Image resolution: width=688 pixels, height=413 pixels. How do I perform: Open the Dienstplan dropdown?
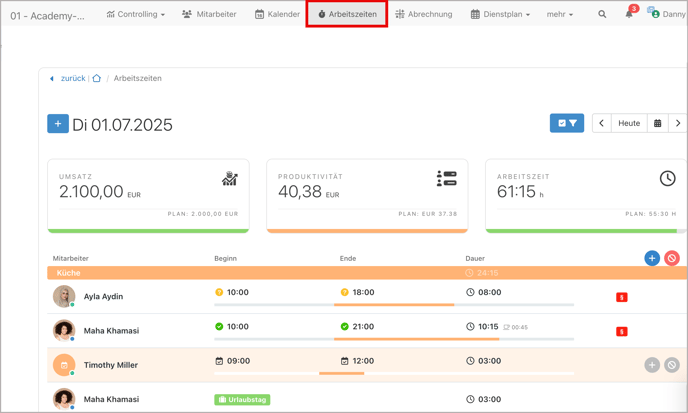tap(500, 15)
